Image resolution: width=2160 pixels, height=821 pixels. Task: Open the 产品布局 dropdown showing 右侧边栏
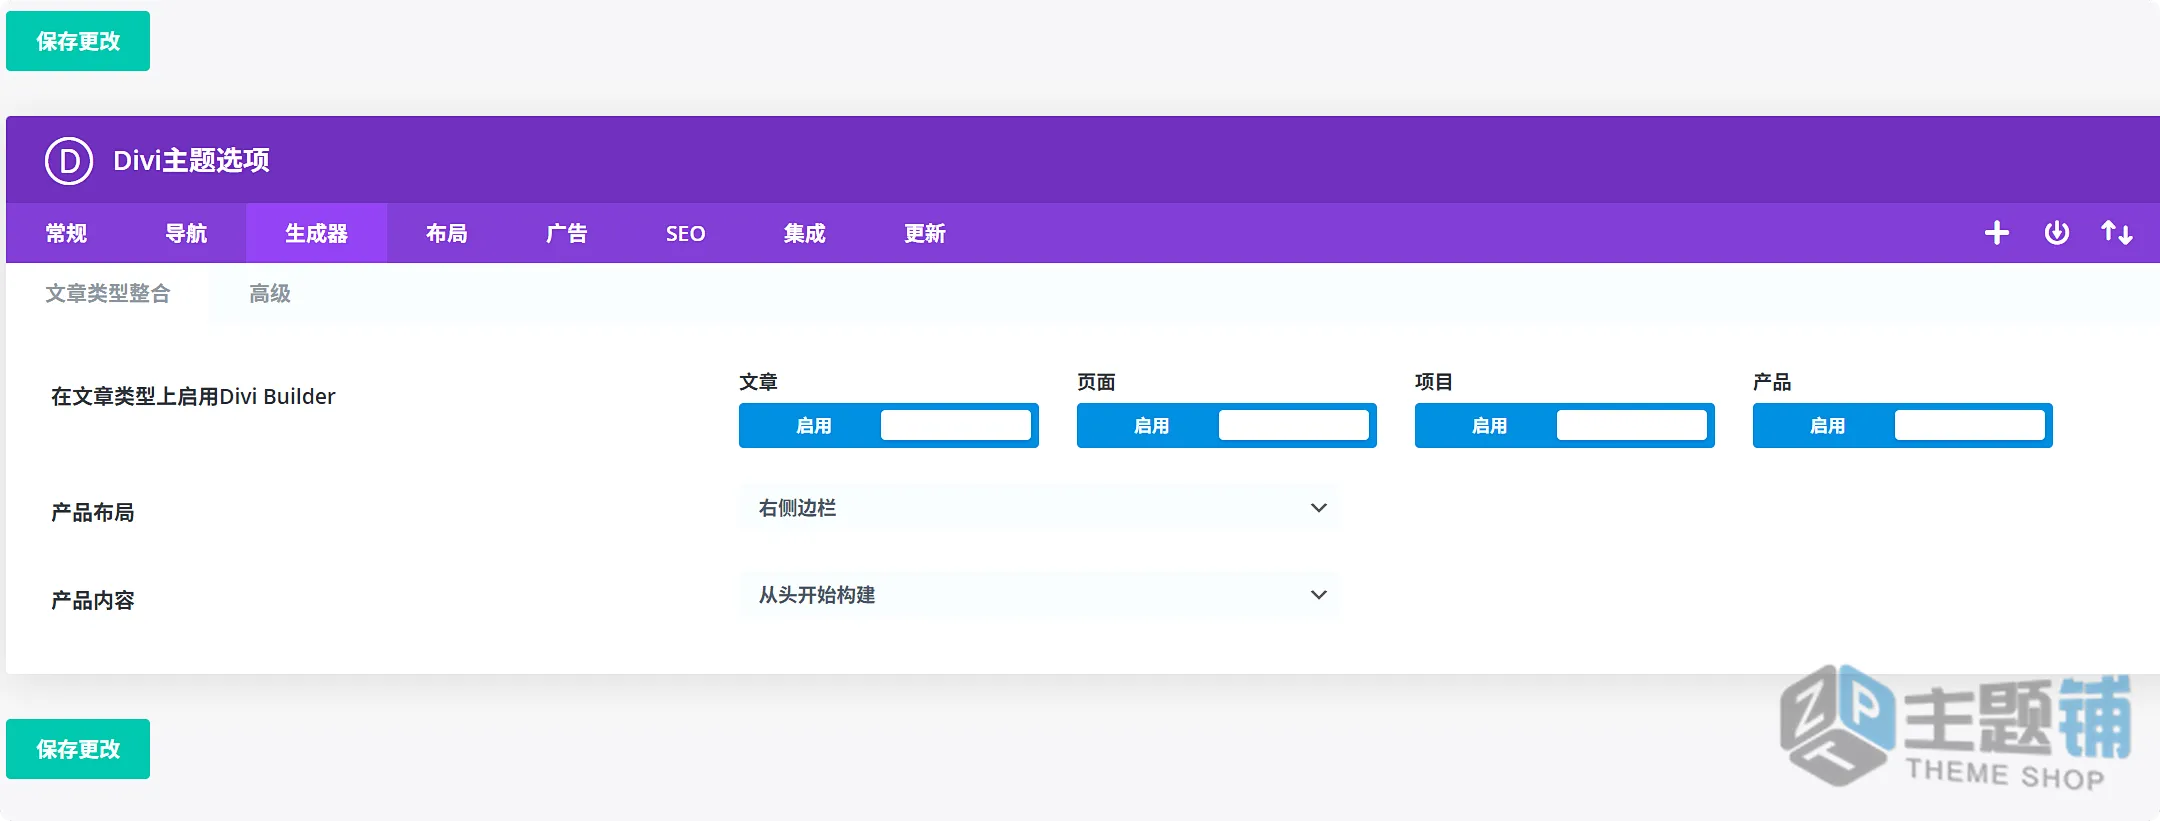point(1038,508)
